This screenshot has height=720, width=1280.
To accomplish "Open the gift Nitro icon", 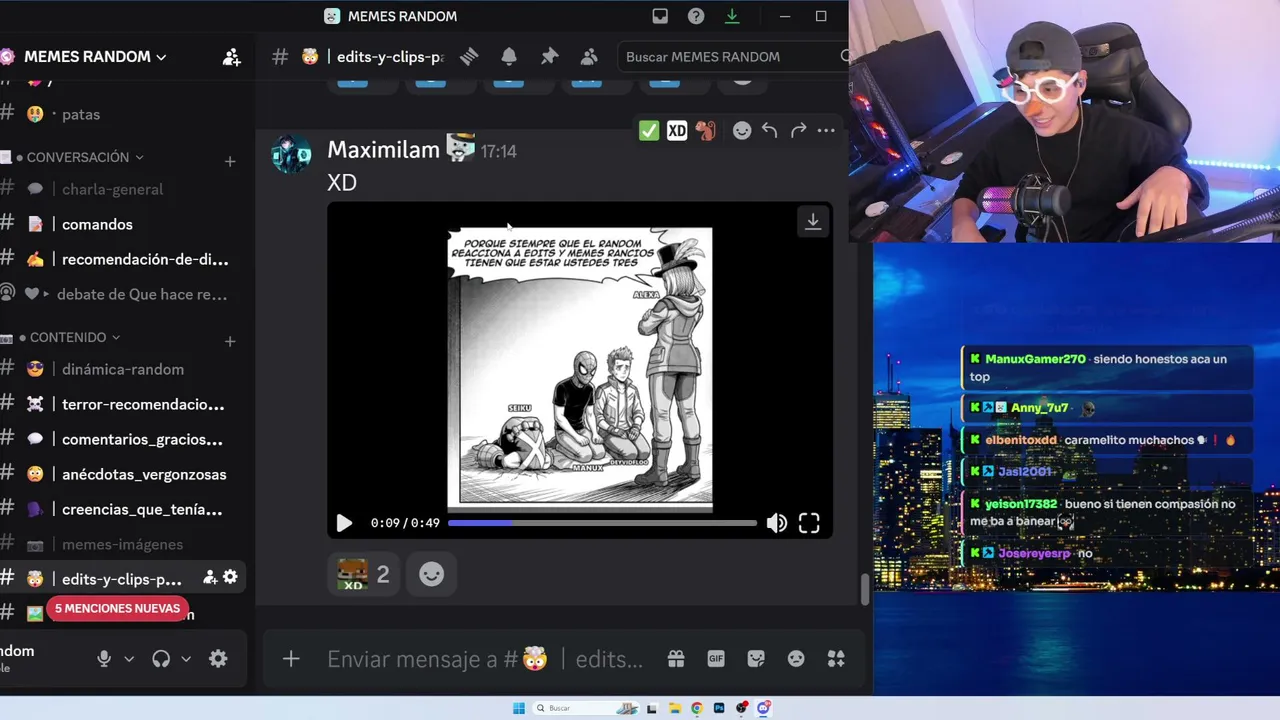I will click(676, 659).
